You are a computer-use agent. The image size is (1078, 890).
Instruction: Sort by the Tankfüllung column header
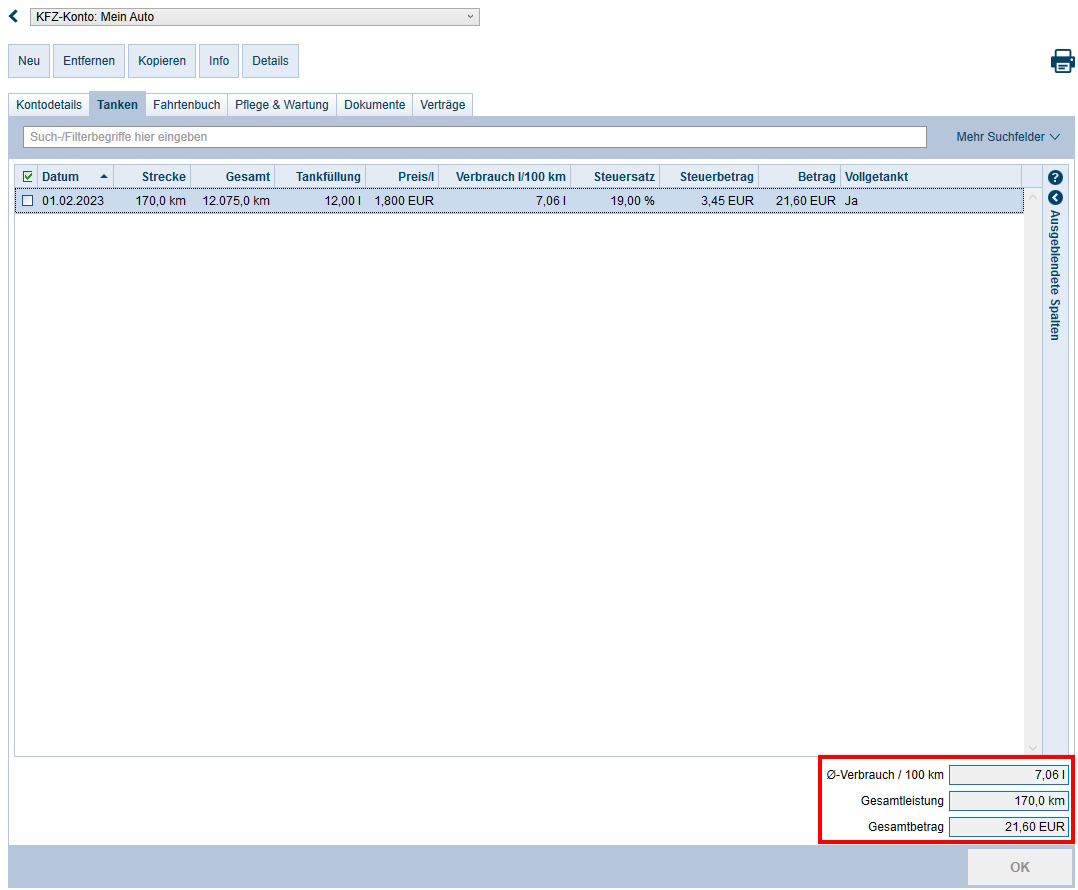click(320, 177)
